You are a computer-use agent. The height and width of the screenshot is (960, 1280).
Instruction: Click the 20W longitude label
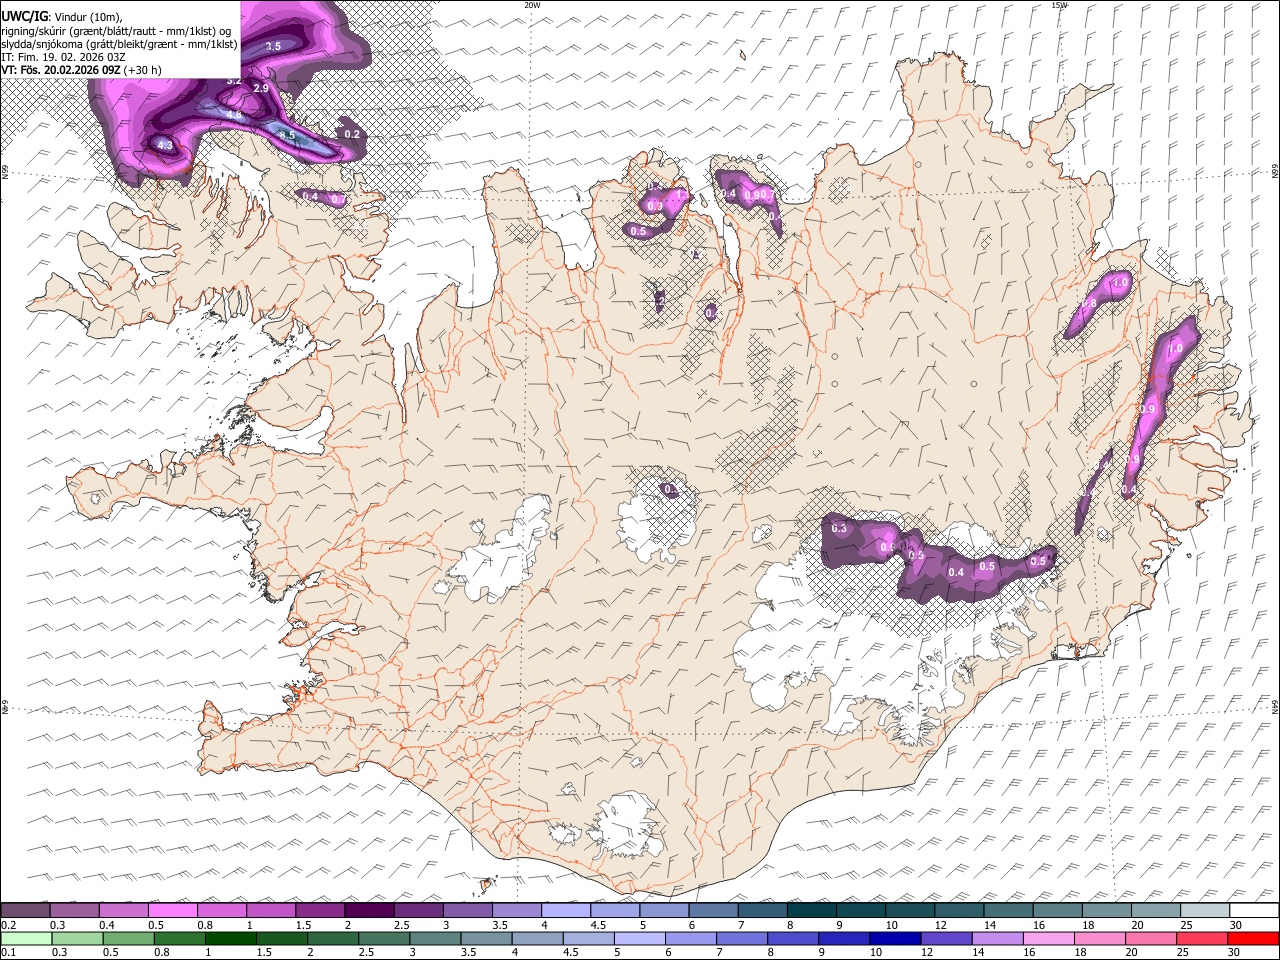(532, 5)
